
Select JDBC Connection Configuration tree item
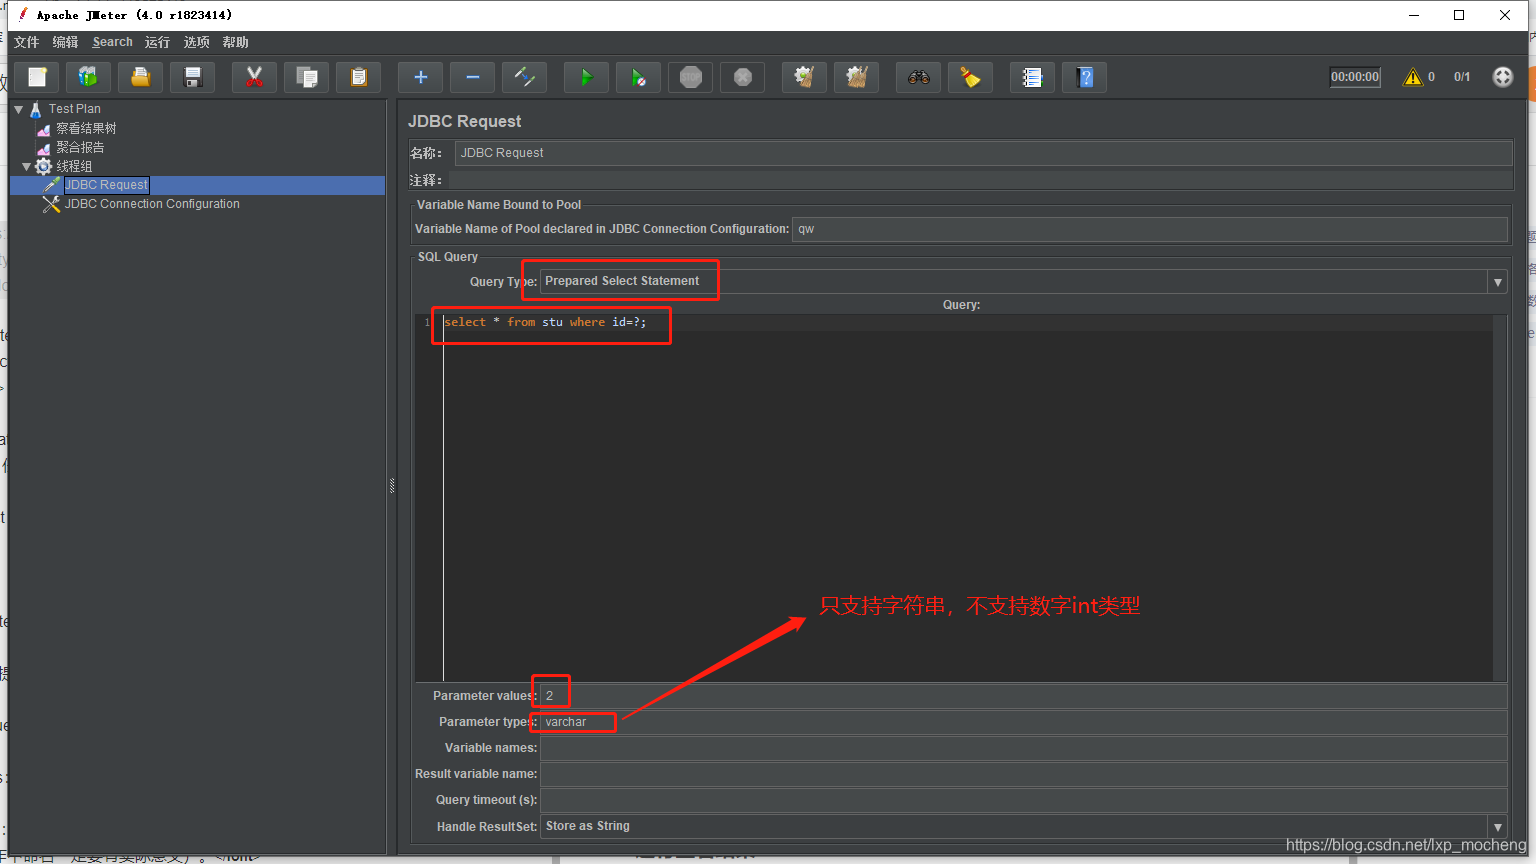(x=152, y=204)
